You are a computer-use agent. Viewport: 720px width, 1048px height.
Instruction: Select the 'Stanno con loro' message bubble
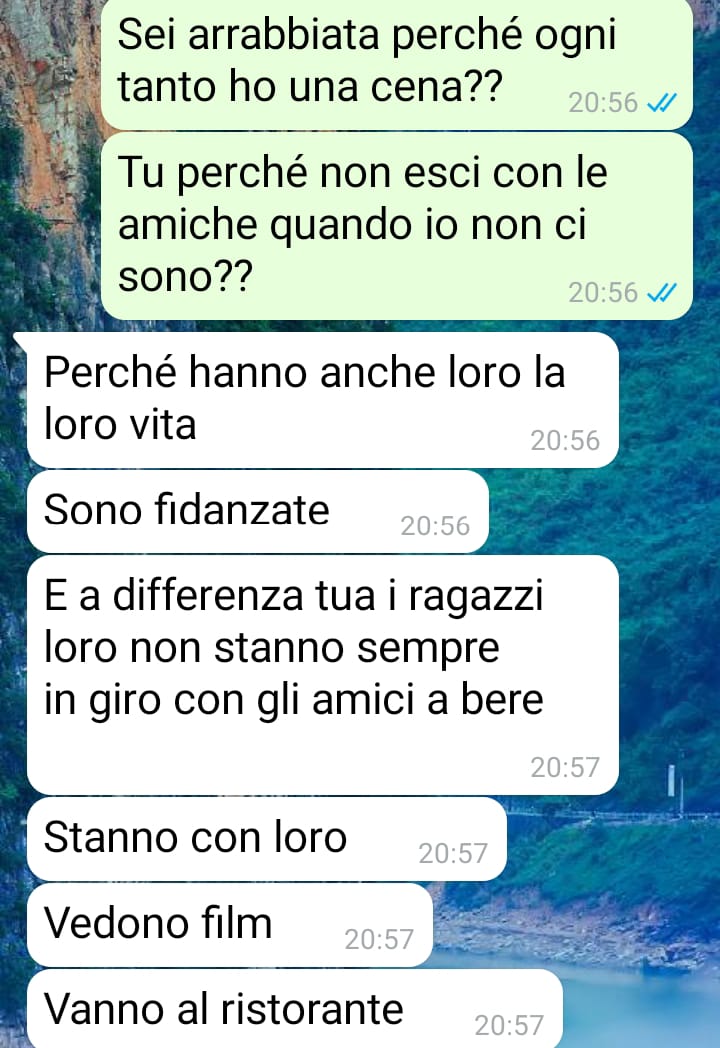click(x=267, y=839)
